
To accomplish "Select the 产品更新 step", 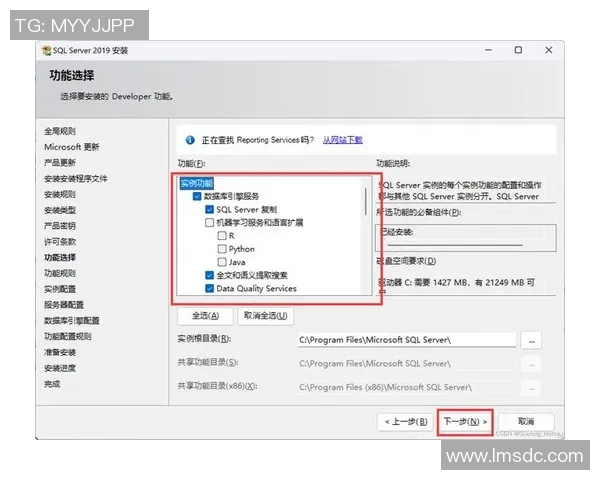I will (x=60, y=163).
